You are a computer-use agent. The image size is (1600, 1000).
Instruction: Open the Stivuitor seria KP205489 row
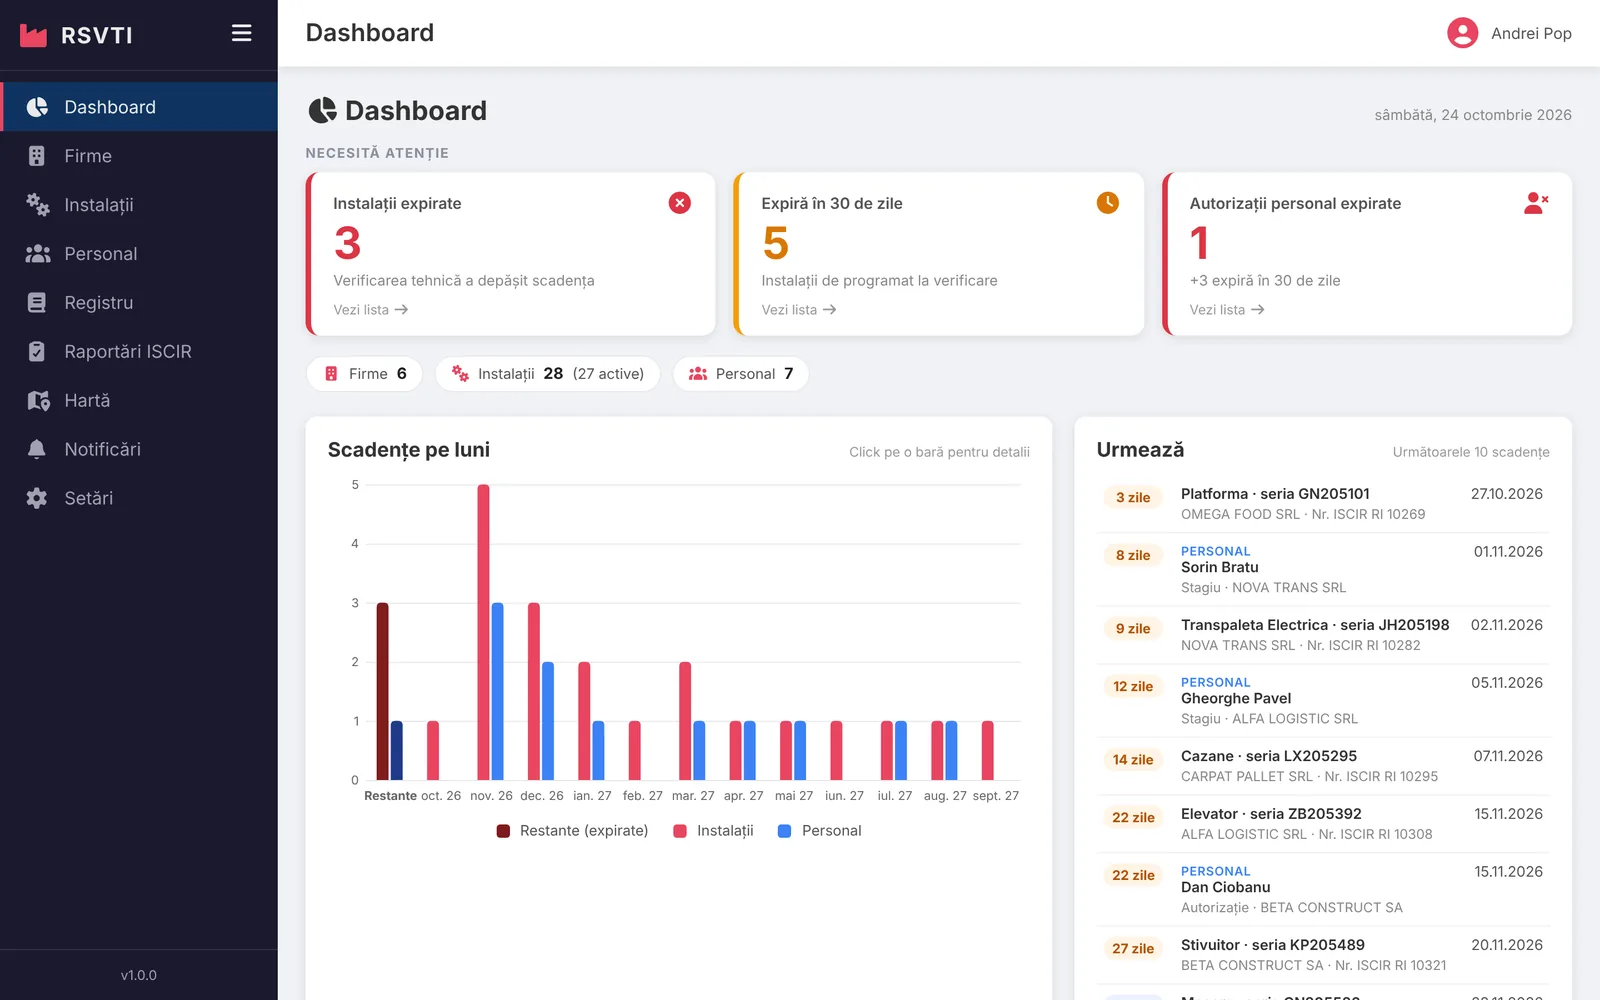point(1323,955)
